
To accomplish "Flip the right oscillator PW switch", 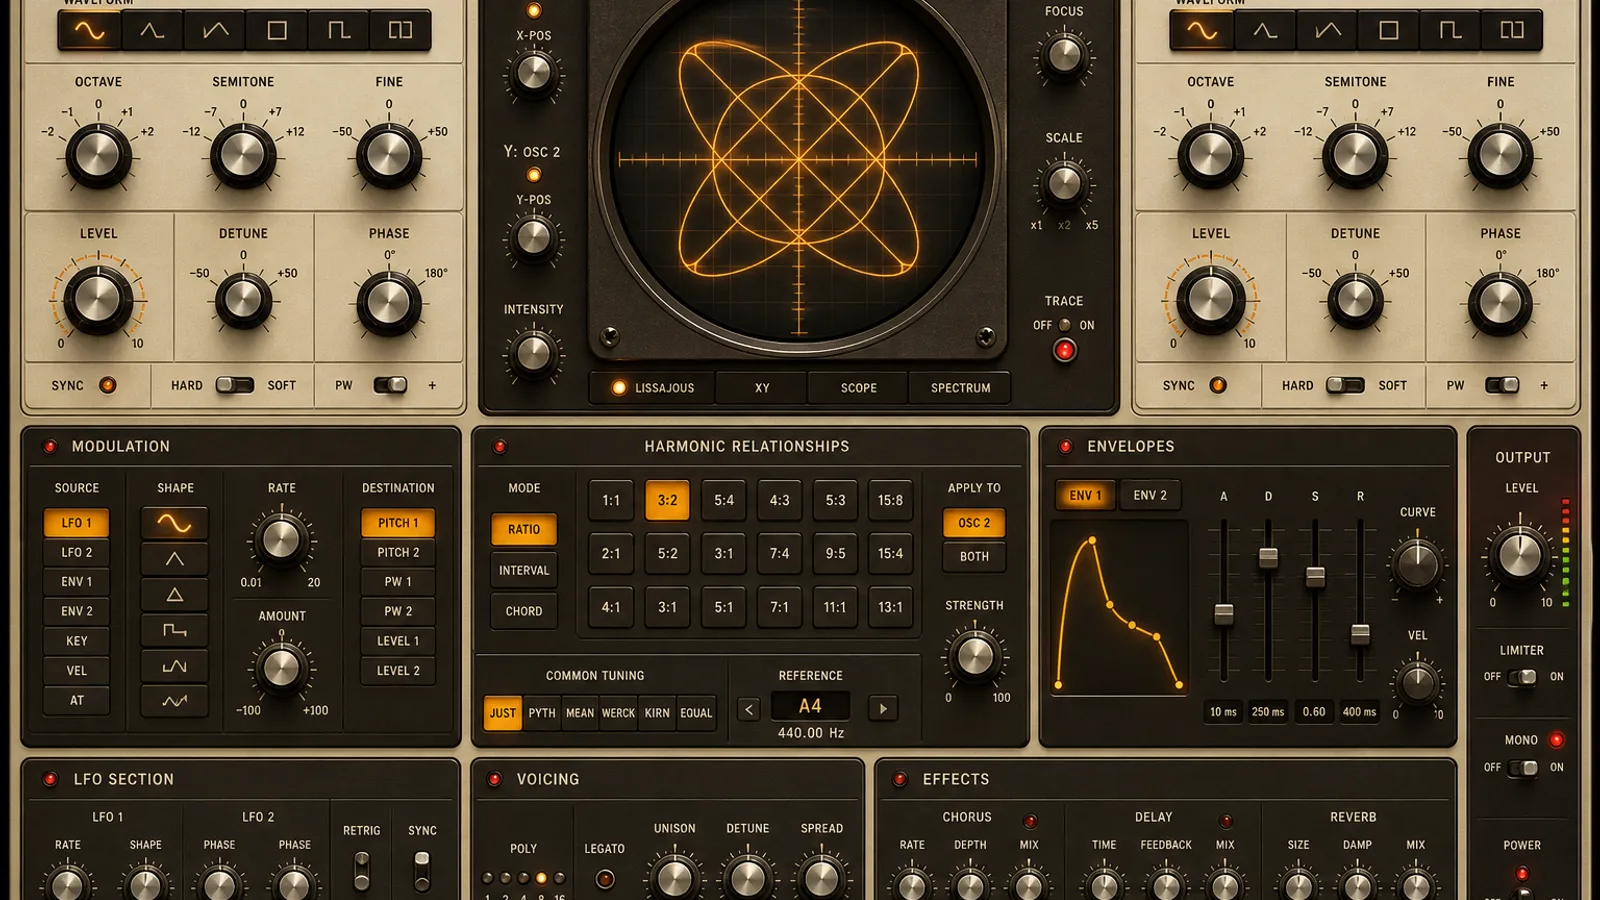I will tap(1502, 385).
